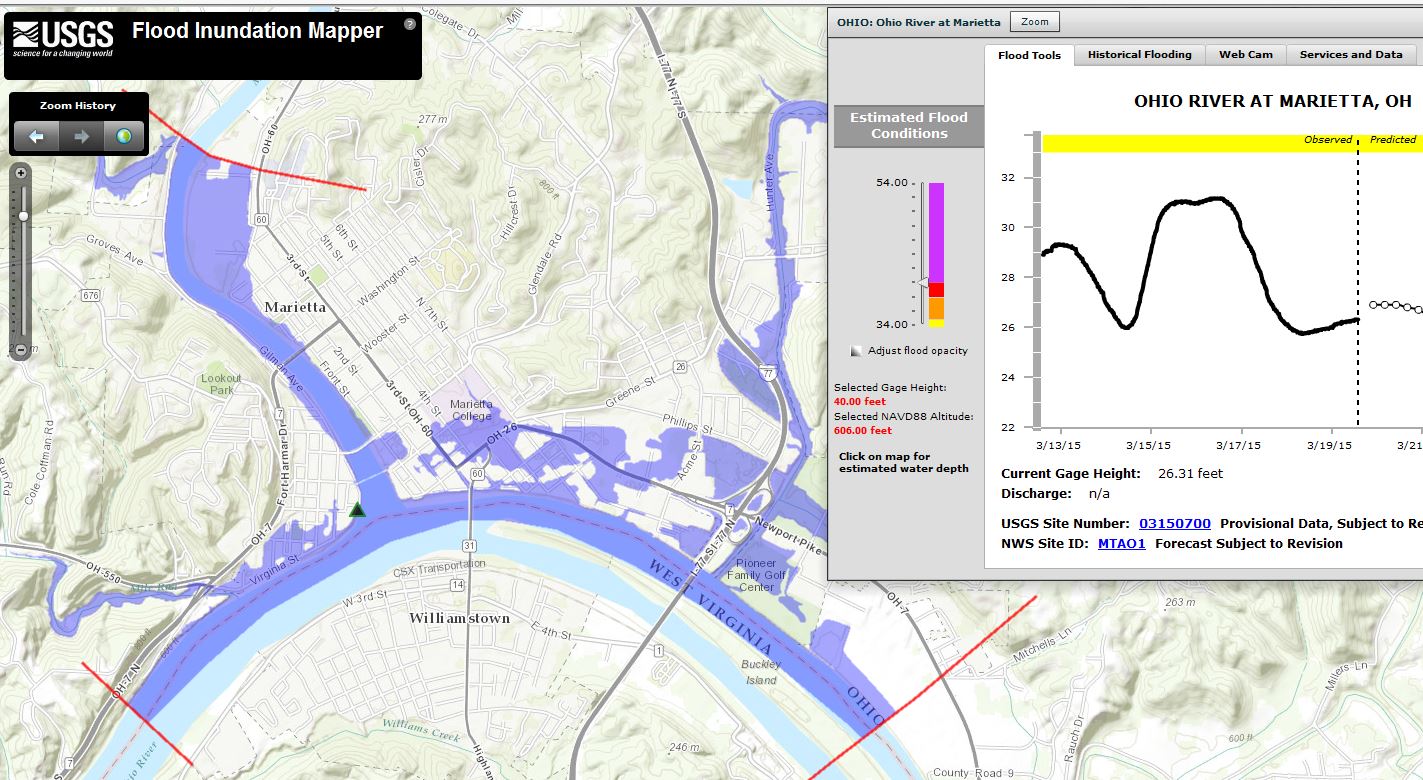Click the route 676 shield on map

coord(91,295)
